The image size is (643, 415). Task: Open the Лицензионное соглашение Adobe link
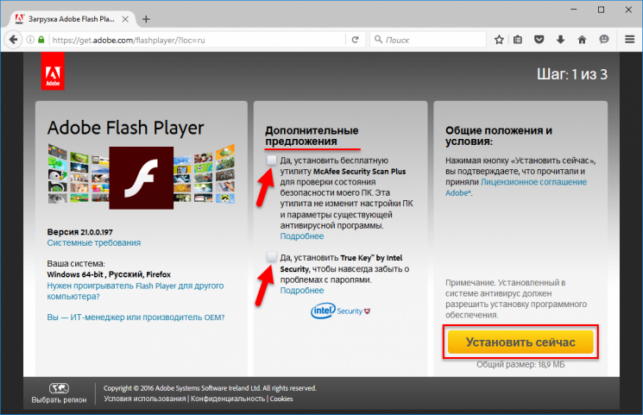516,187
